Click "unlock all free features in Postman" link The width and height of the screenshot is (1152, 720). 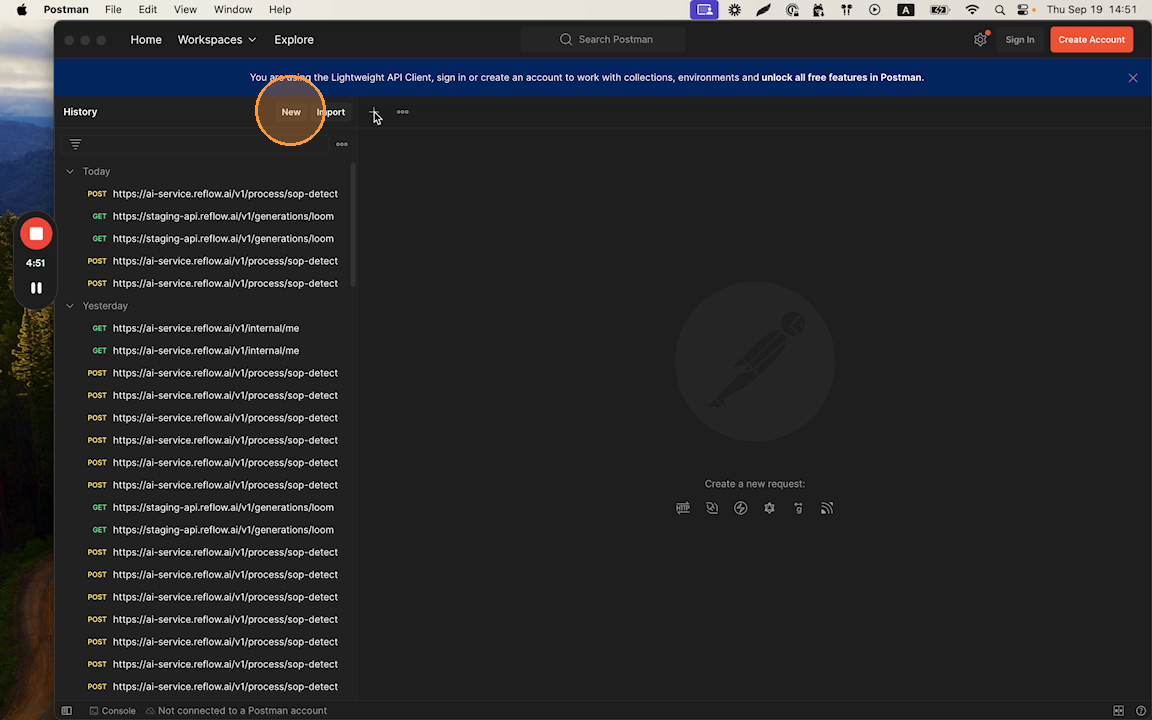[842, 77]
